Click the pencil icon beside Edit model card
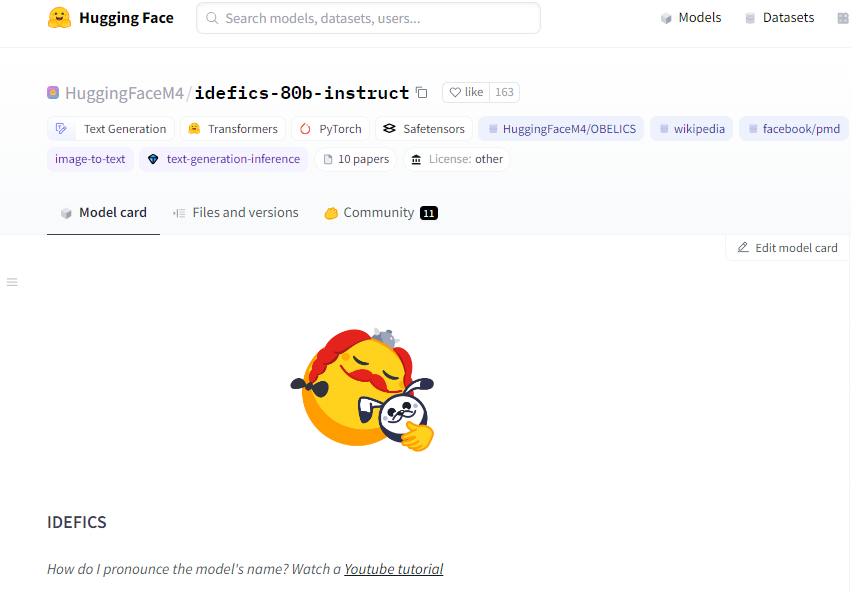This screenshot has height=592, width=851. tap(743, 247)
